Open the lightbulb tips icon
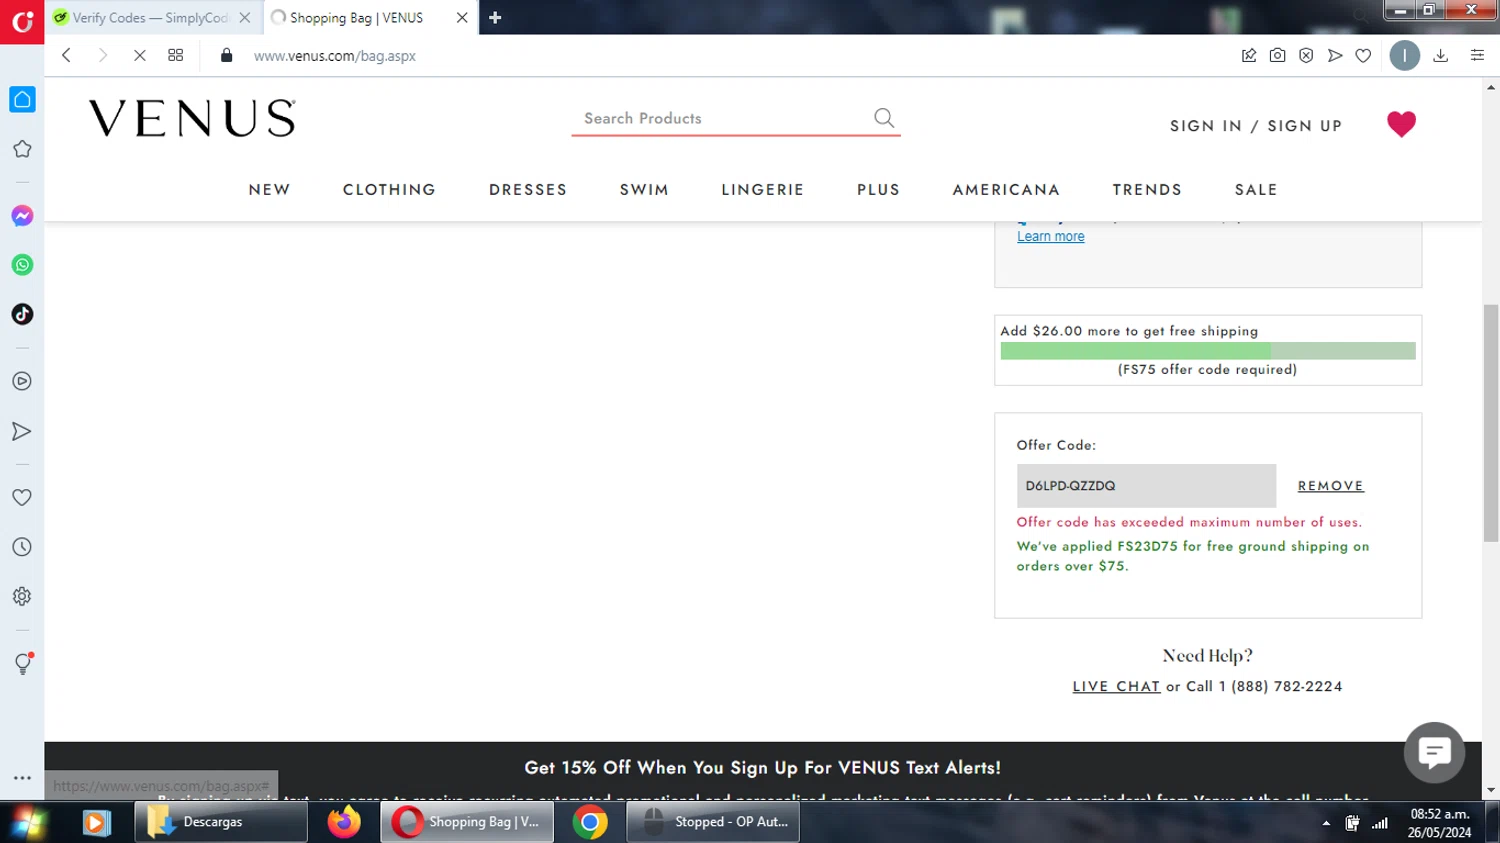 (x=22, y=663)
